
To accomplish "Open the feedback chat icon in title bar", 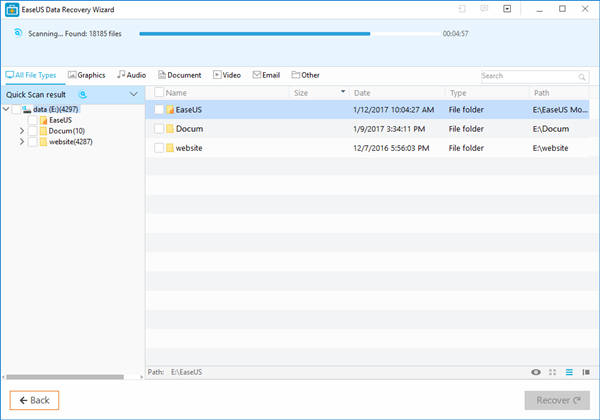I will coord(484,9).
